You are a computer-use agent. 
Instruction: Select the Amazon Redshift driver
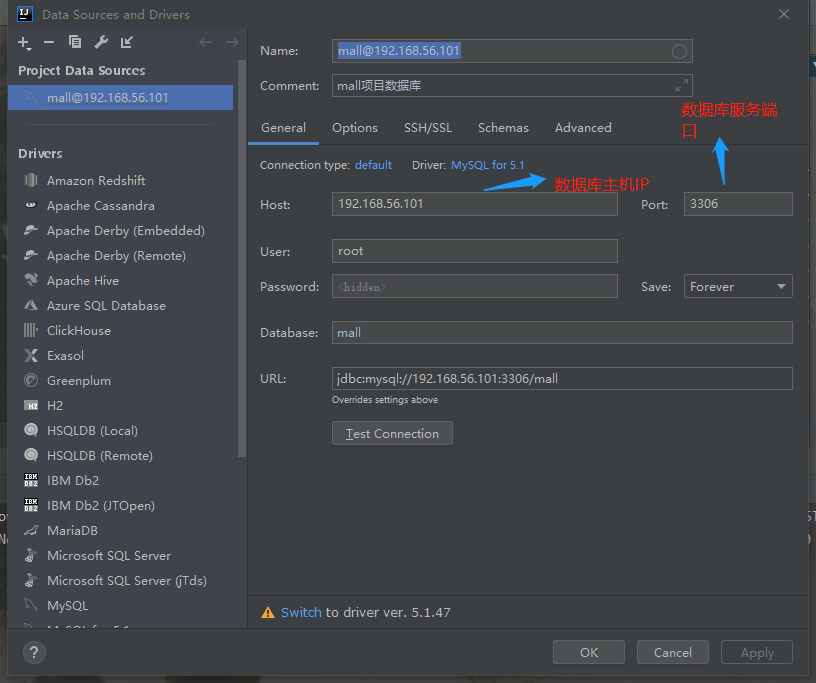96,181
